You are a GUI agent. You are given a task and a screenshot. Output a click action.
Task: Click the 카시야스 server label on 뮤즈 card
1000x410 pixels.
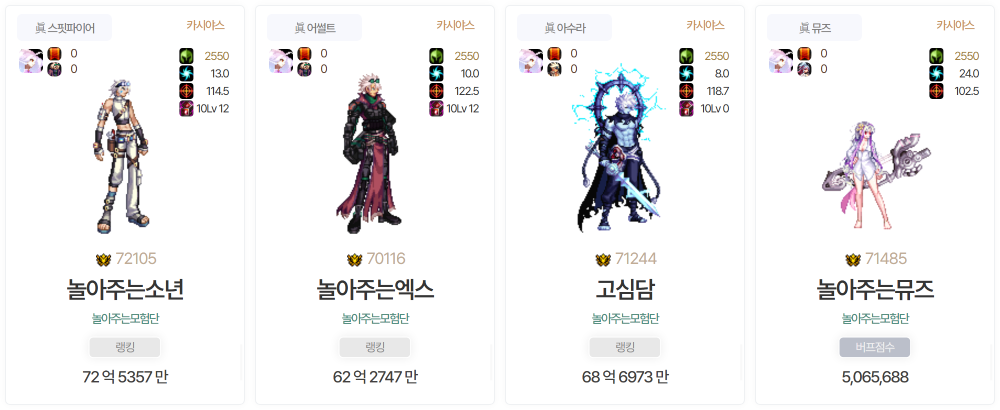tap(955, 25)
